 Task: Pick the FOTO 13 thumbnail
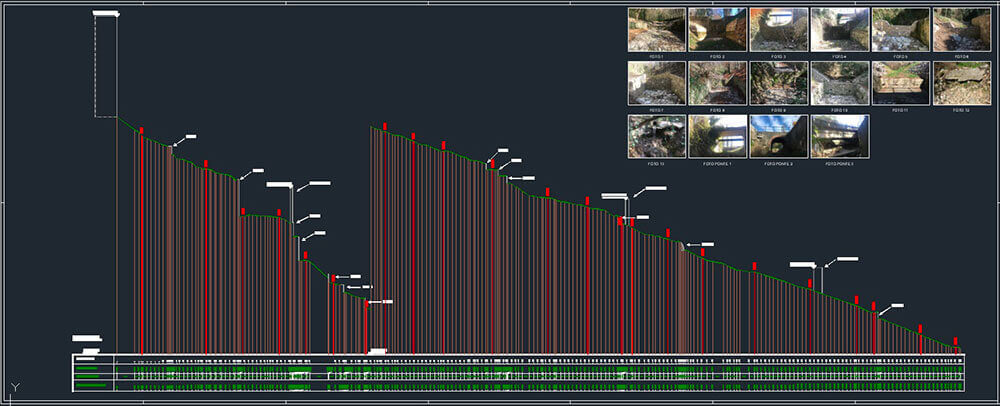(656, 136)
